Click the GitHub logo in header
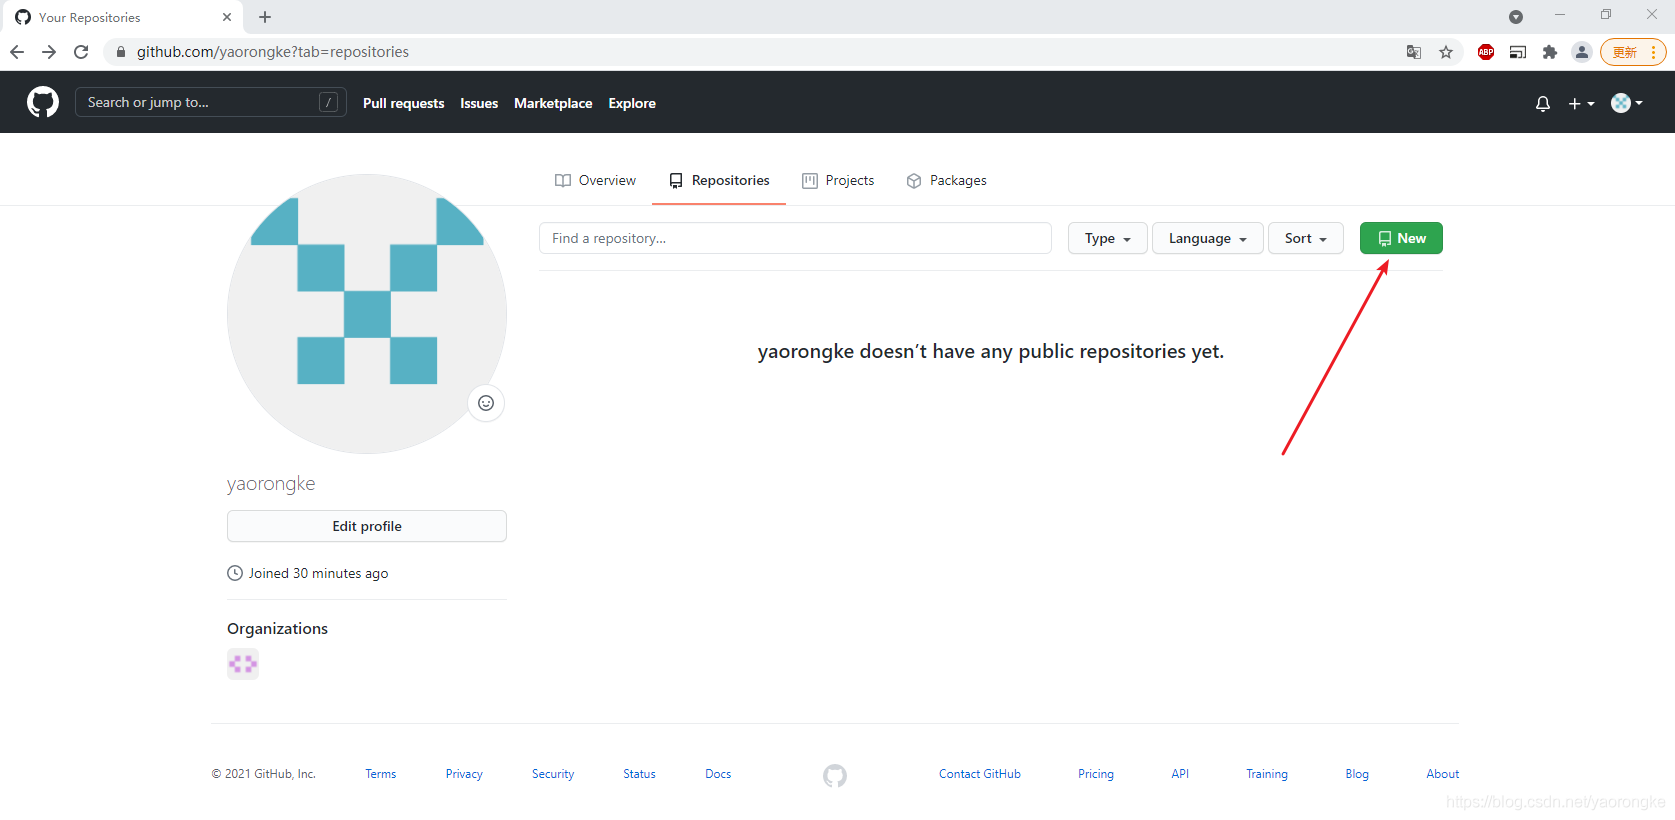The height and width of the screenshot is (820, 1675). coord(43,102)
